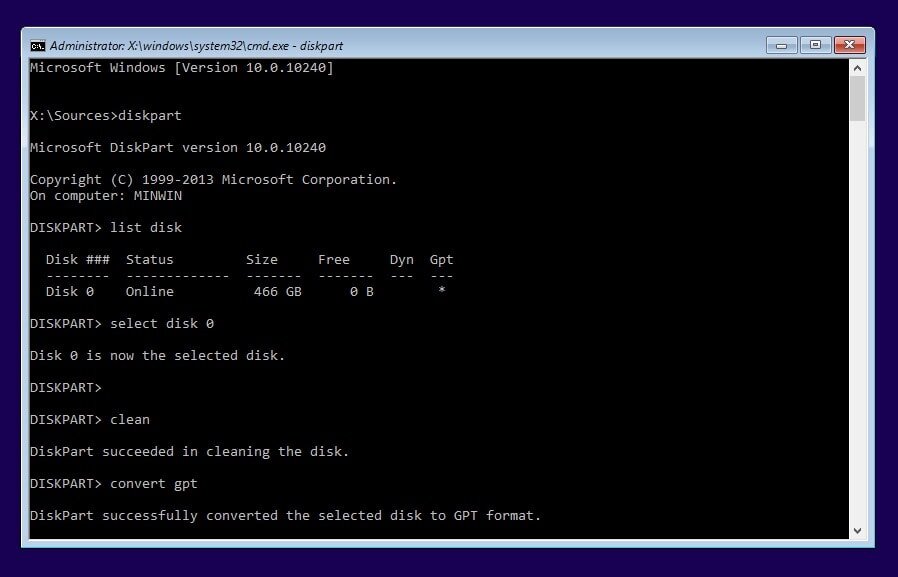Click the 'convert gpt' command line
This screenshot has width=898, height=577.
click(114, 484)
